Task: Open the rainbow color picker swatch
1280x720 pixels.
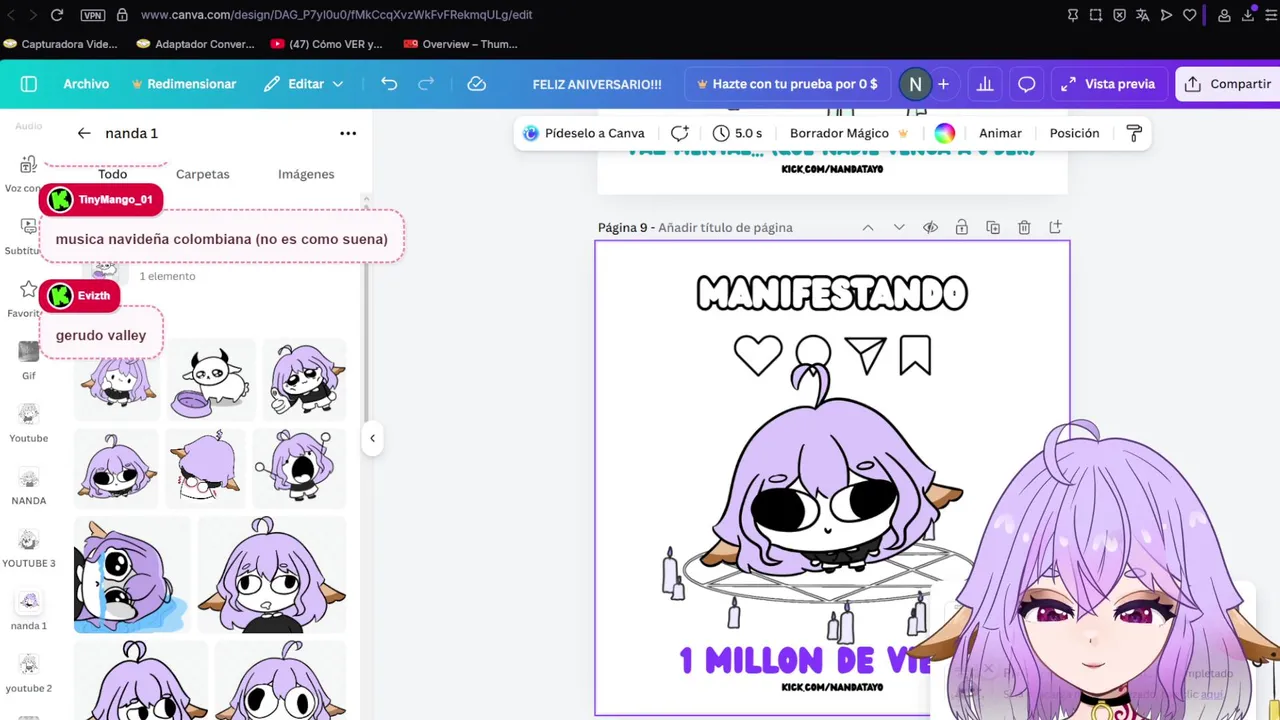Action: pos(945,133)
